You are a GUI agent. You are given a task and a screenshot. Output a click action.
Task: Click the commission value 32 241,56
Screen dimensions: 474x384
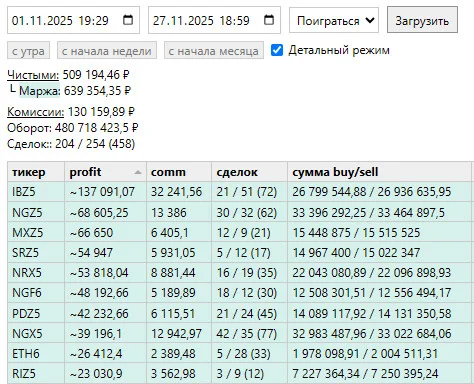click(x=176, y=192)
